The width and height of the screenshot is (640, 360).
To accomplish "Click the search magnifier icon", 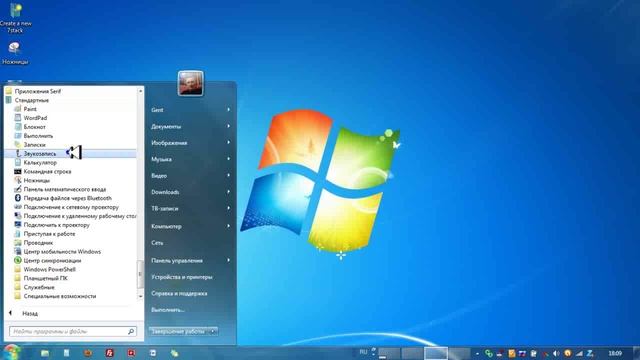I will (131, 331).
